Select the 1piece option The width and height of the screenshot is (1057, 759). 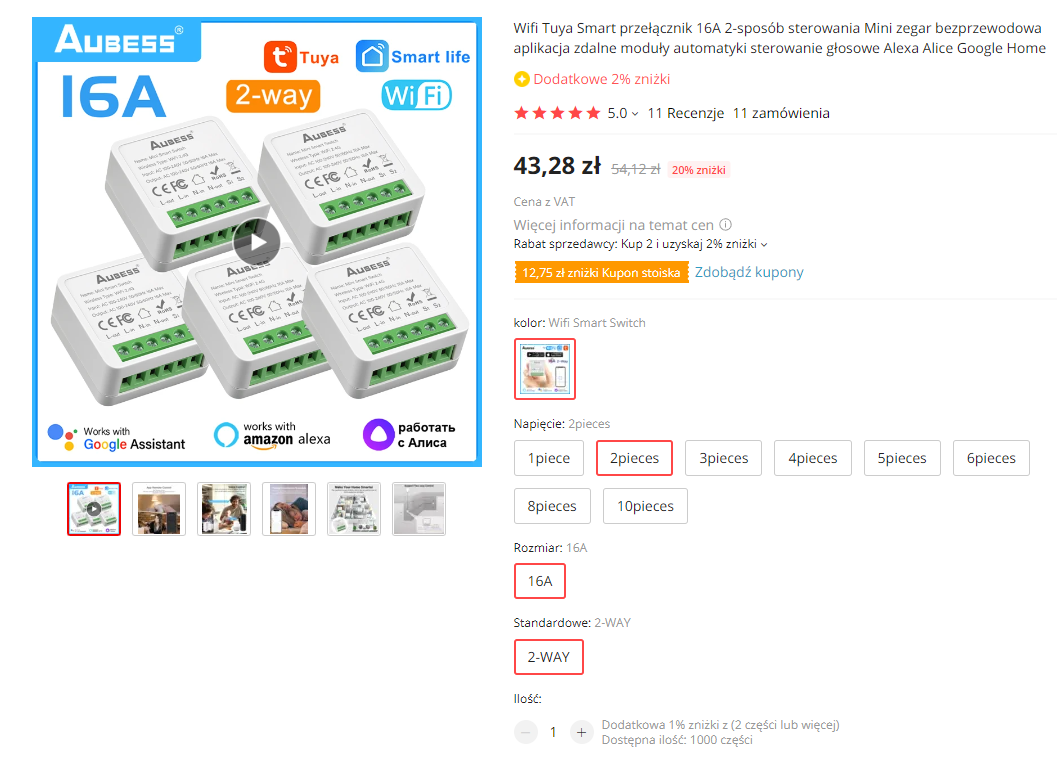pos(549,458)
